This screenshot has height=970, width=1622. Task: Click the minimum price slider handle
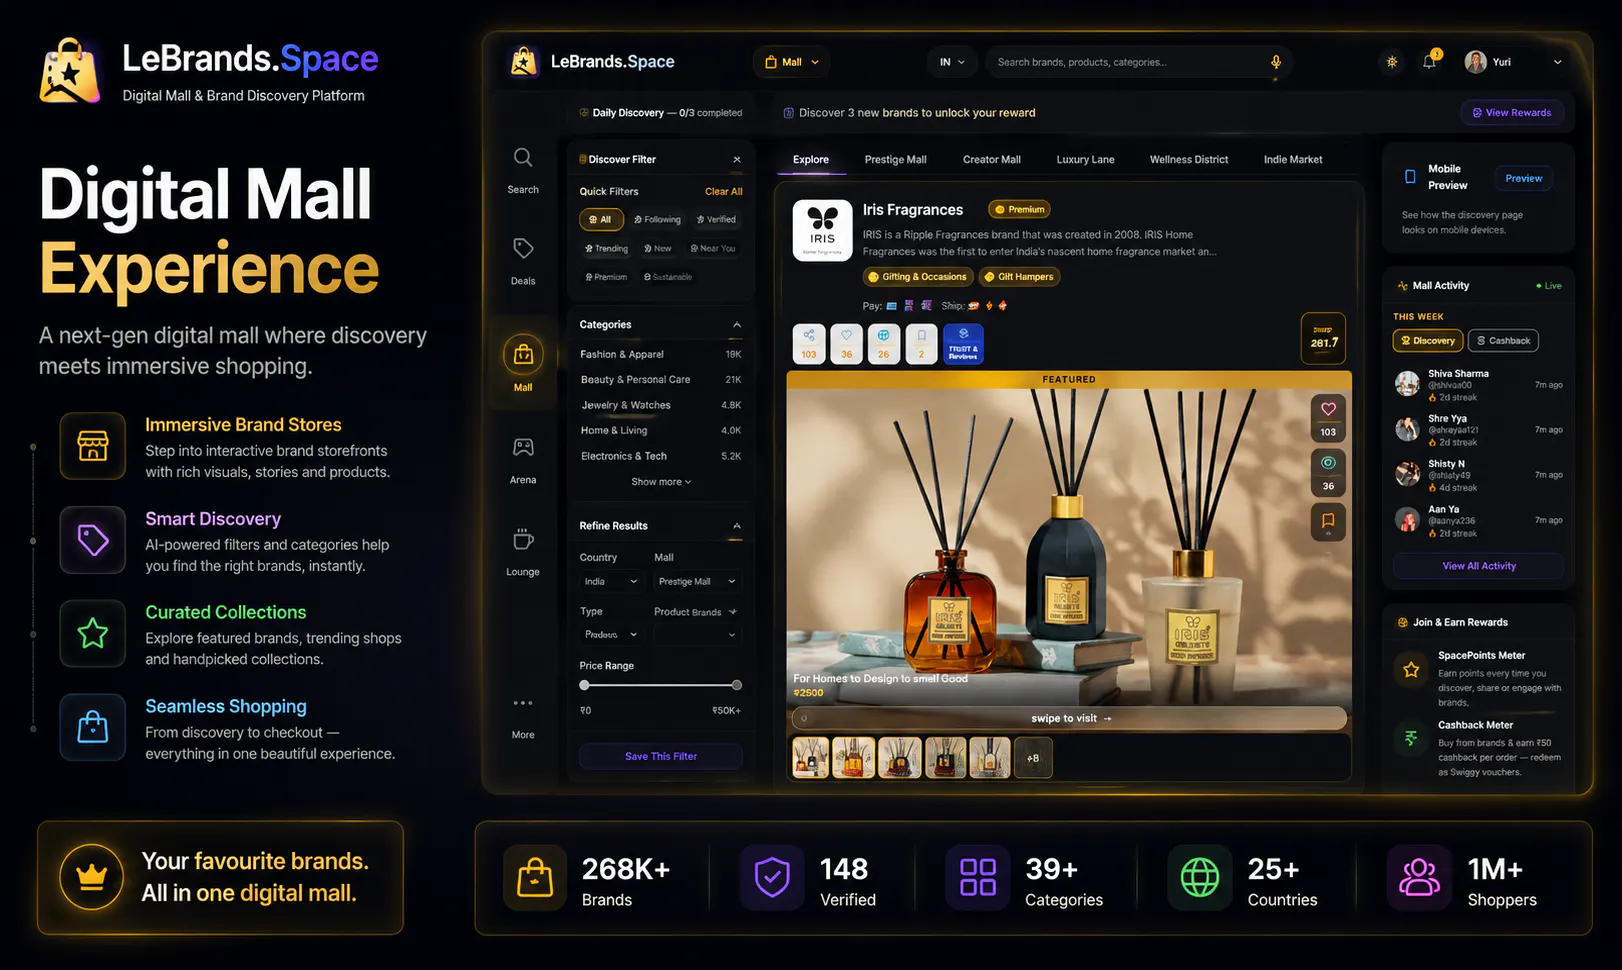[x=585, y=685]
